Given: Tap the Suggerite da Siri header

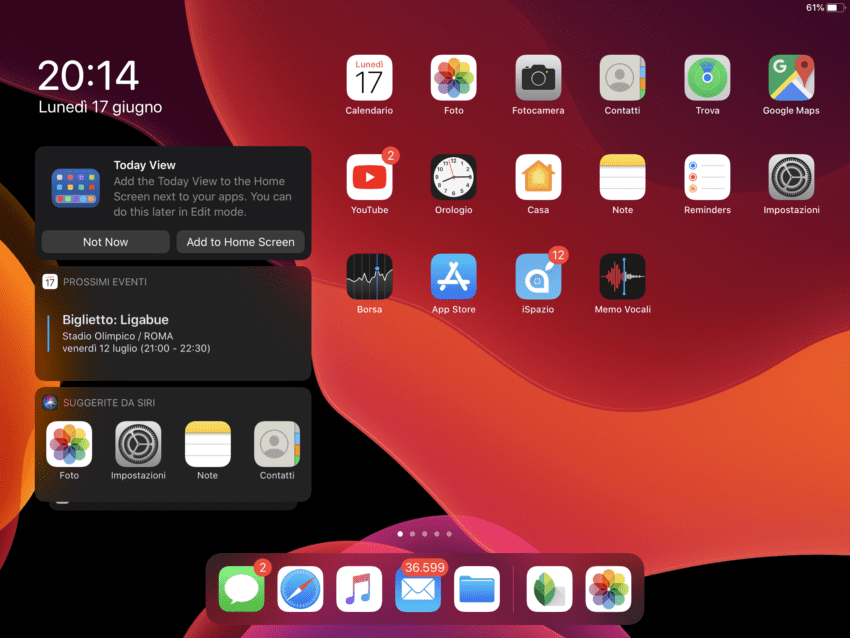Looking at the screenshot, I should (108, 403).
